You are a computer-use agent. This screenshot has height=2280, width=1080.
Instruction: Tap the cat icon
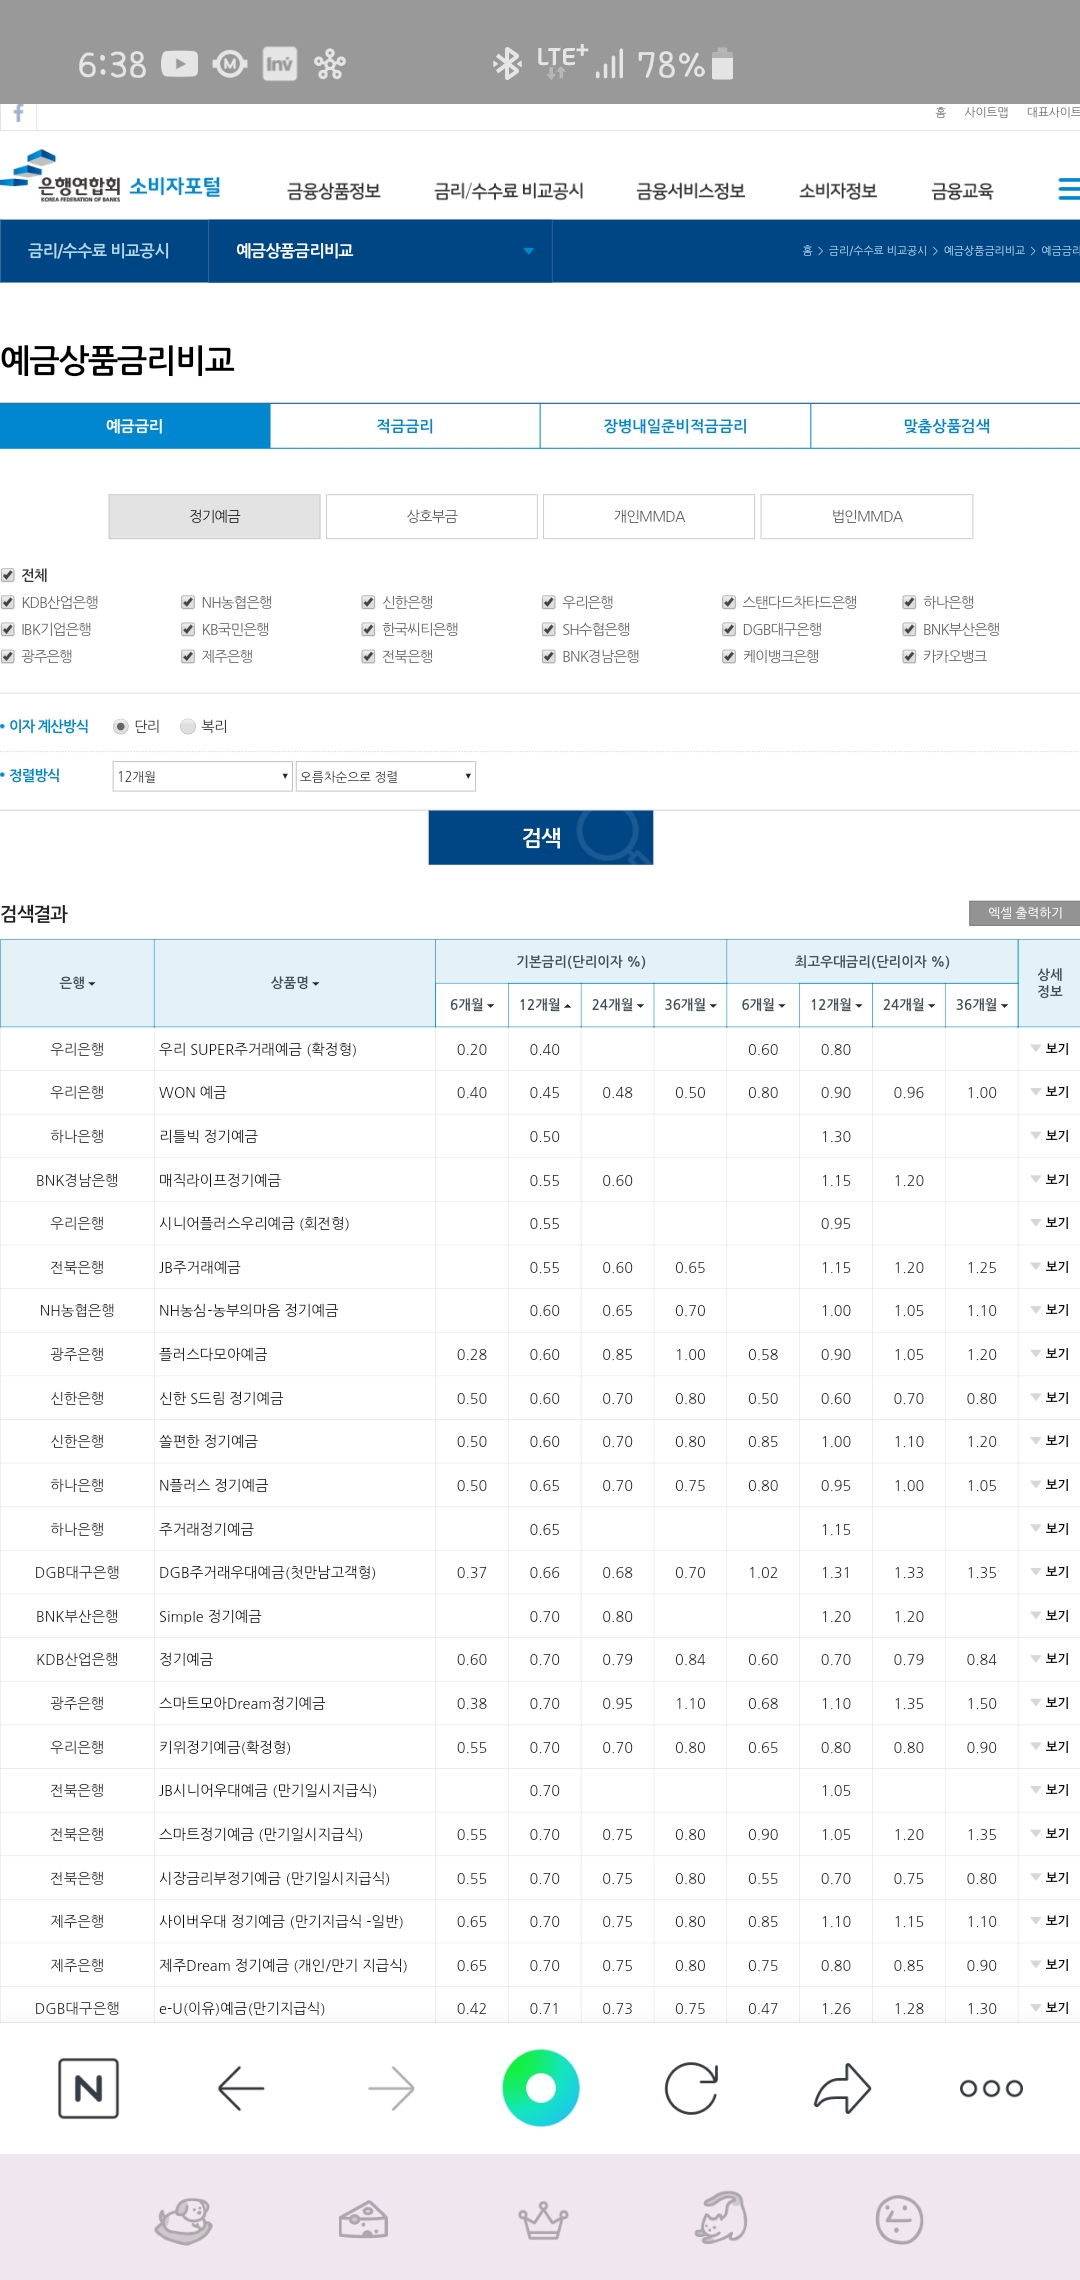(x=722, y=2218)
